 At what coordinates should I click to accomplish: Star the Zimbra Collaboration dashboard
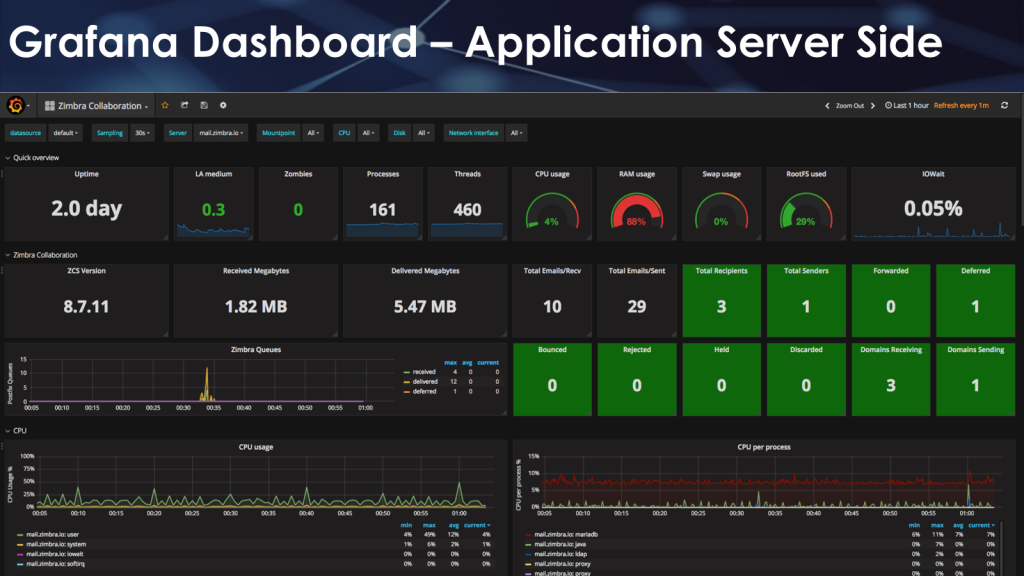(x=165, y=105)
